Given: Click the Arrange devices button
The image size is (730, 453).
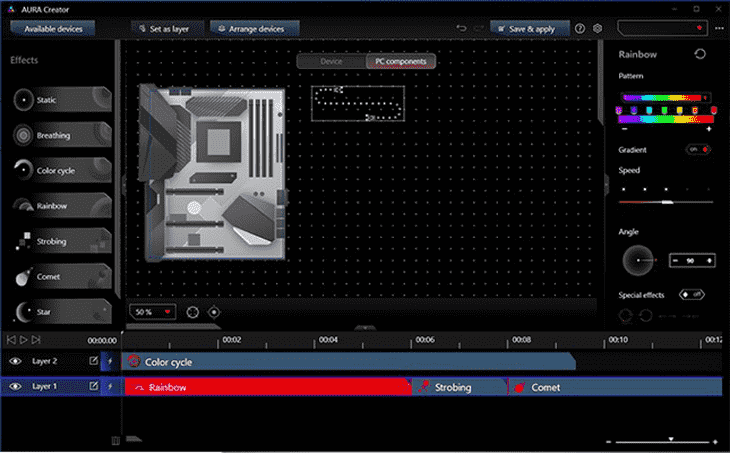Looking at the screenshot, I should (255, 29).
